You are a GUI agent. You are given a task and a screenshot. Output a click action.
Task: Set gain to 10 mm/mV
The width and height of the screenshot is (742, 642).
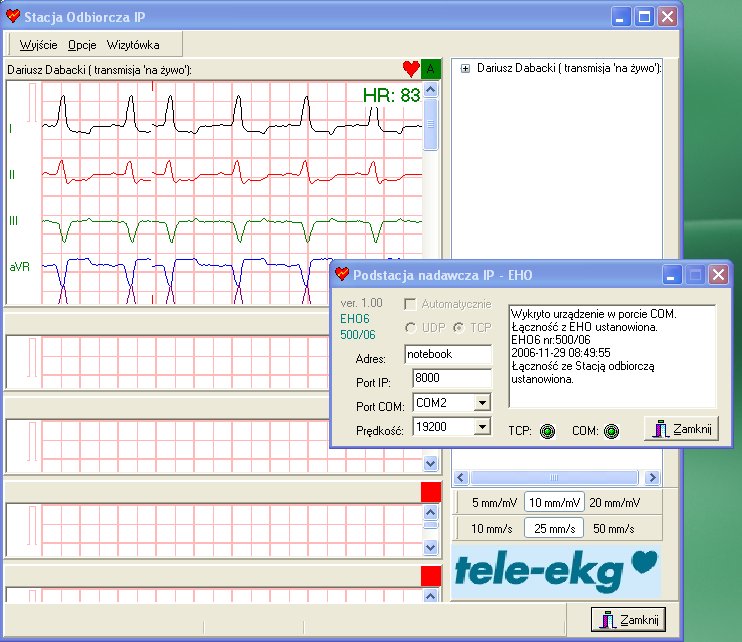(x=554, y=502)
